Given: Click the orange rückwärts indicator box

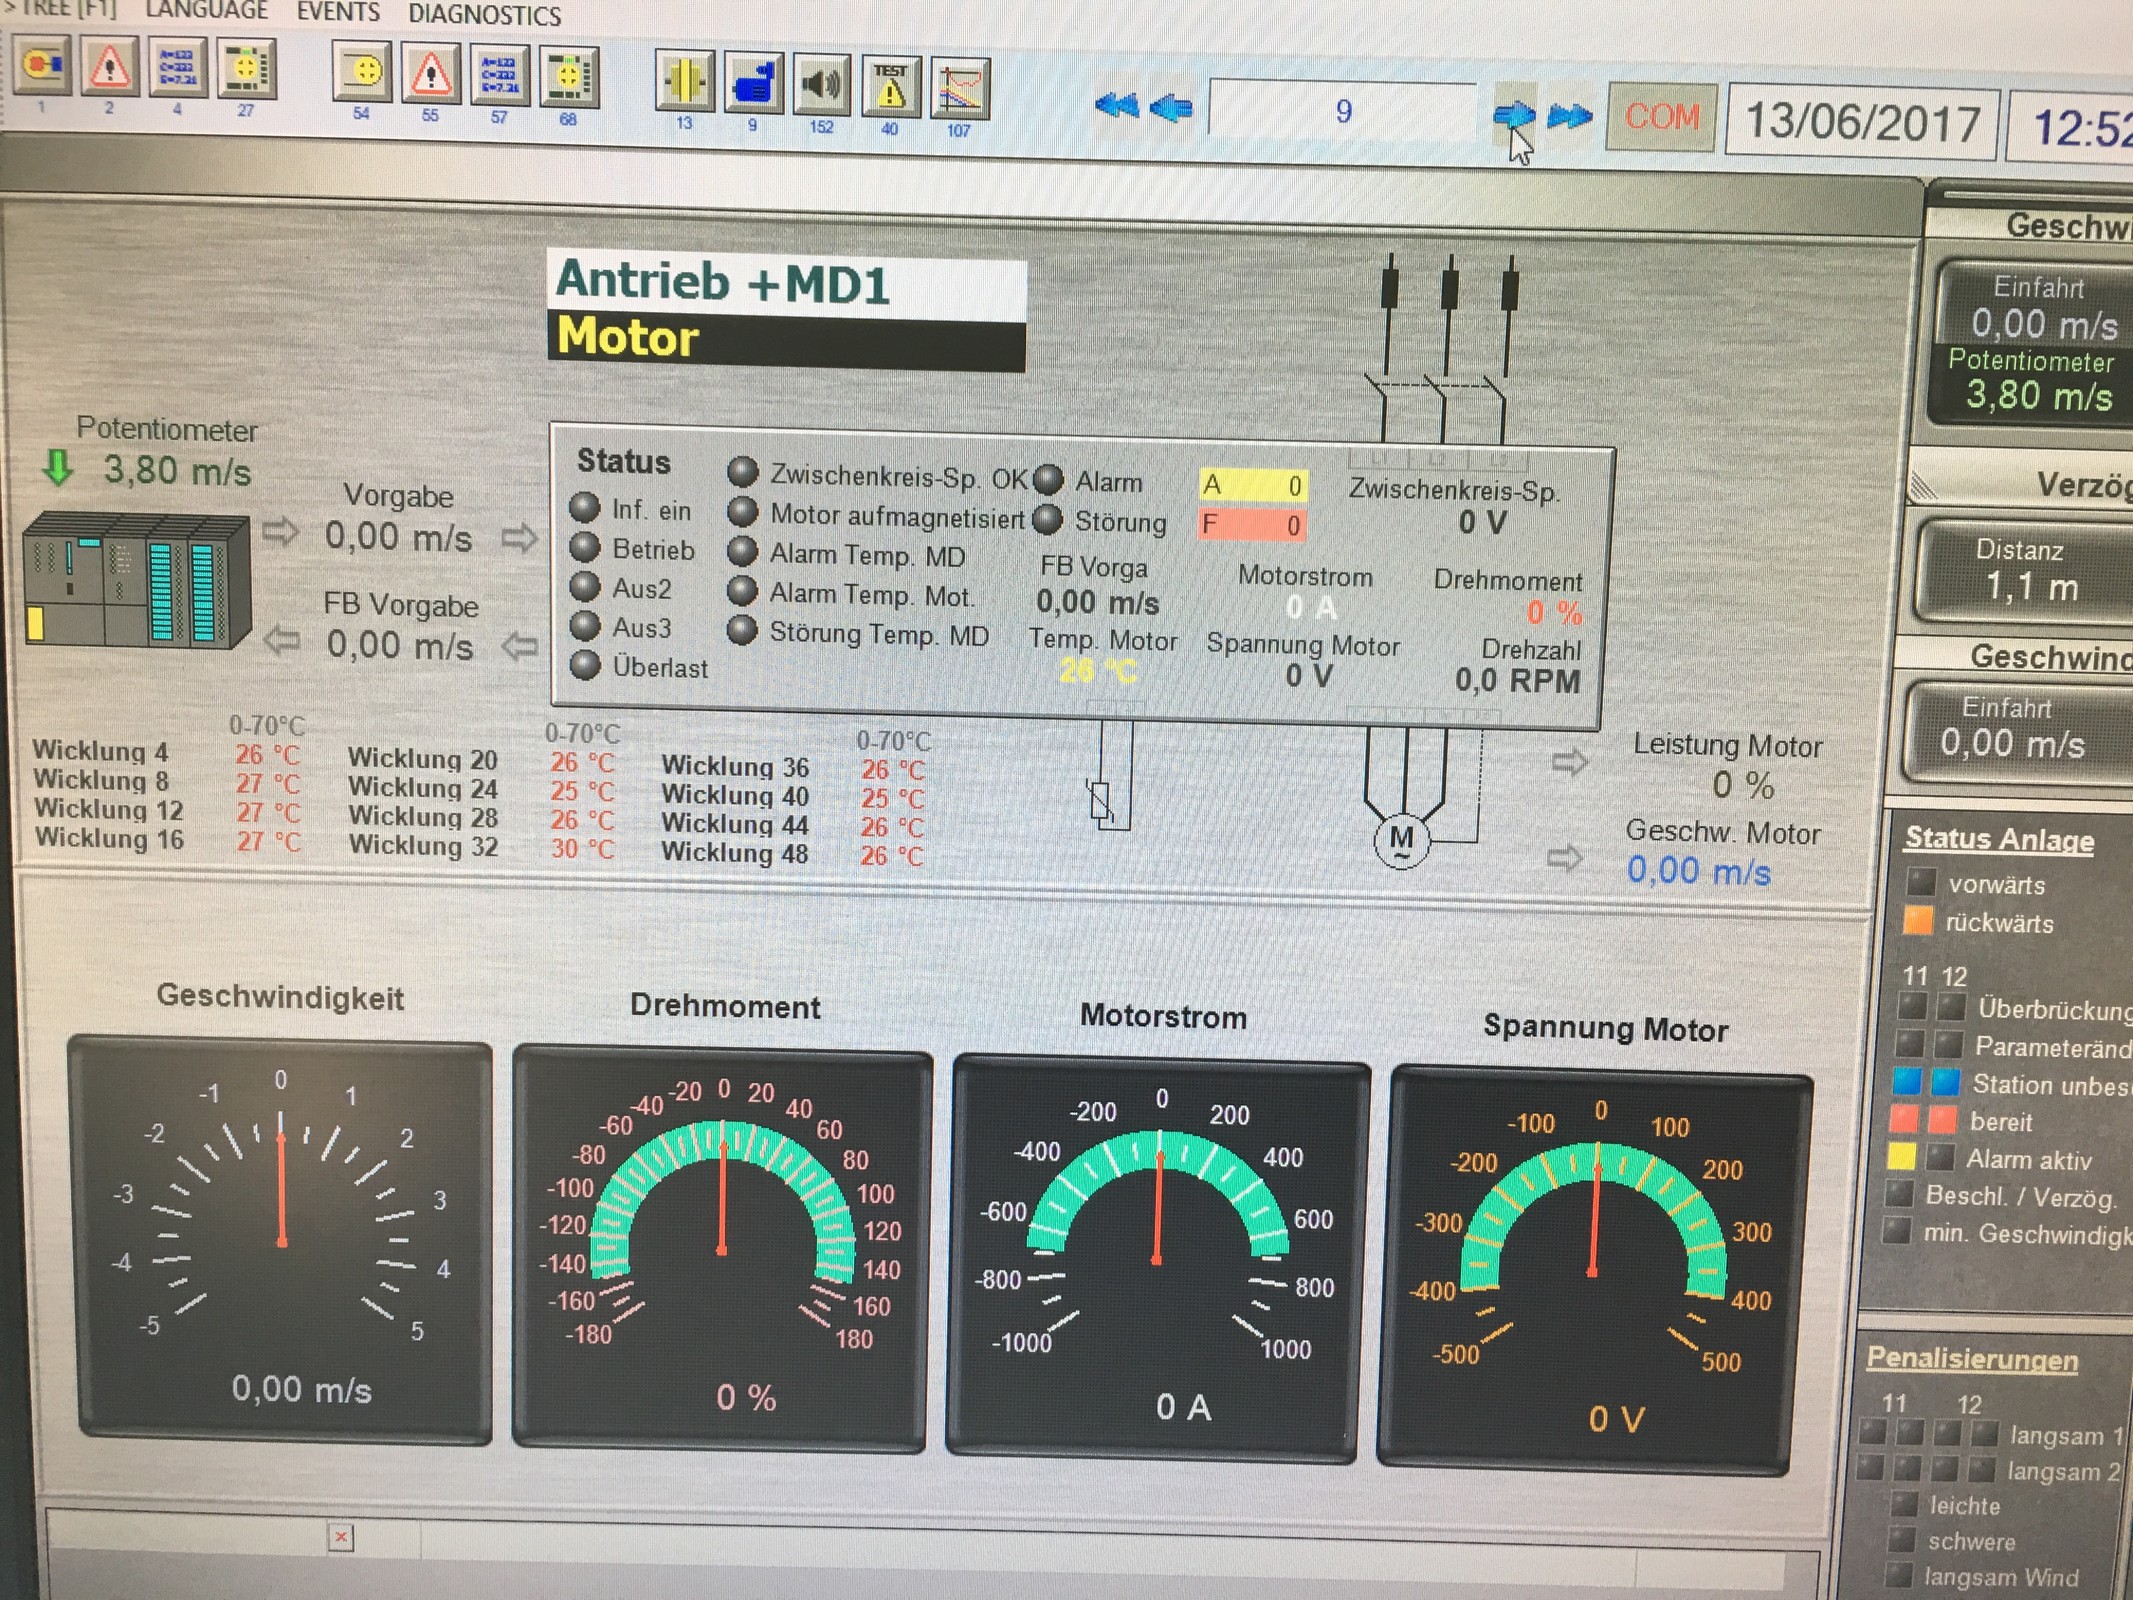Looking at the screenshot, I should pos(1917,920).
